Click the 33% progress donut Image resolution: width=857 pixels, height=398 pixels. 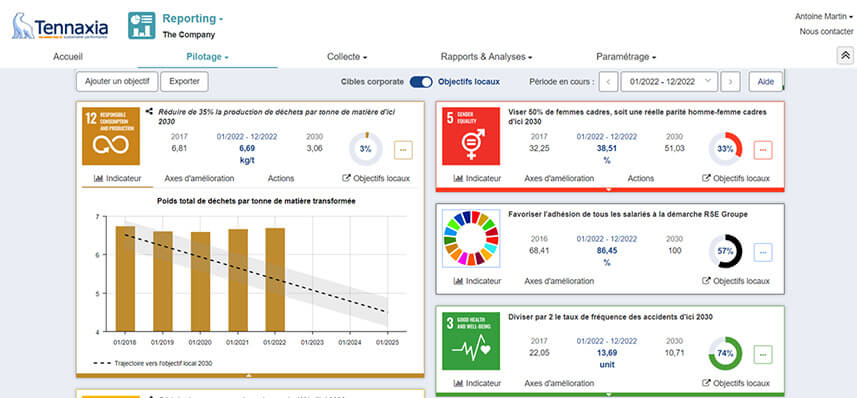[x=725, y=149]
